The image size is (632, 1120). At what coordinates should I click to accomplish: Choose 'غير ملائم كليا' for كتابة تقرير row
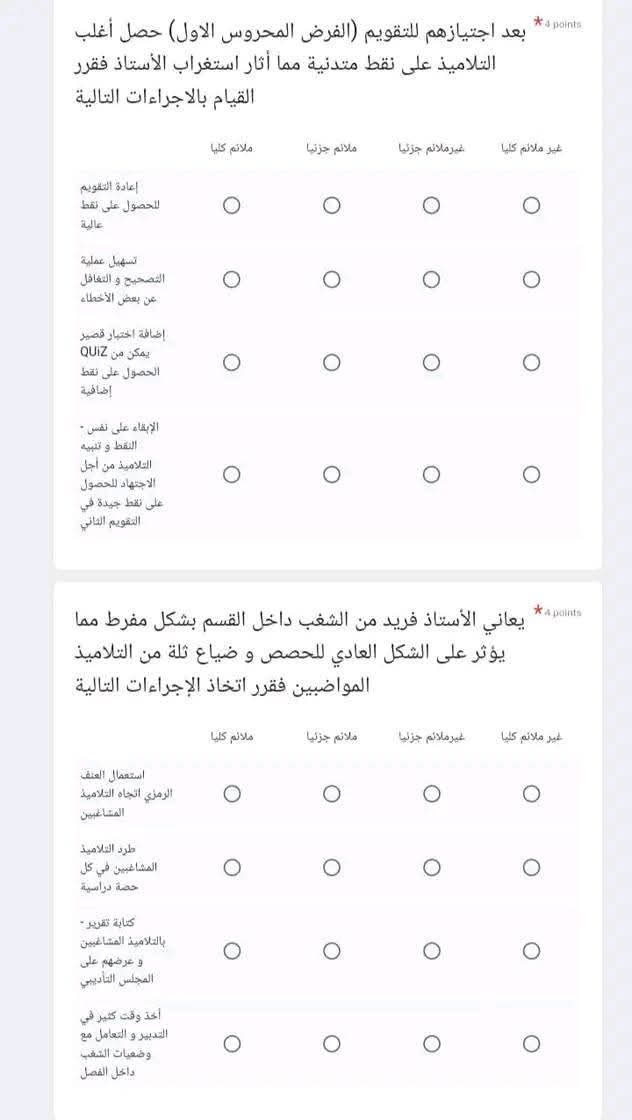[532, 950]
